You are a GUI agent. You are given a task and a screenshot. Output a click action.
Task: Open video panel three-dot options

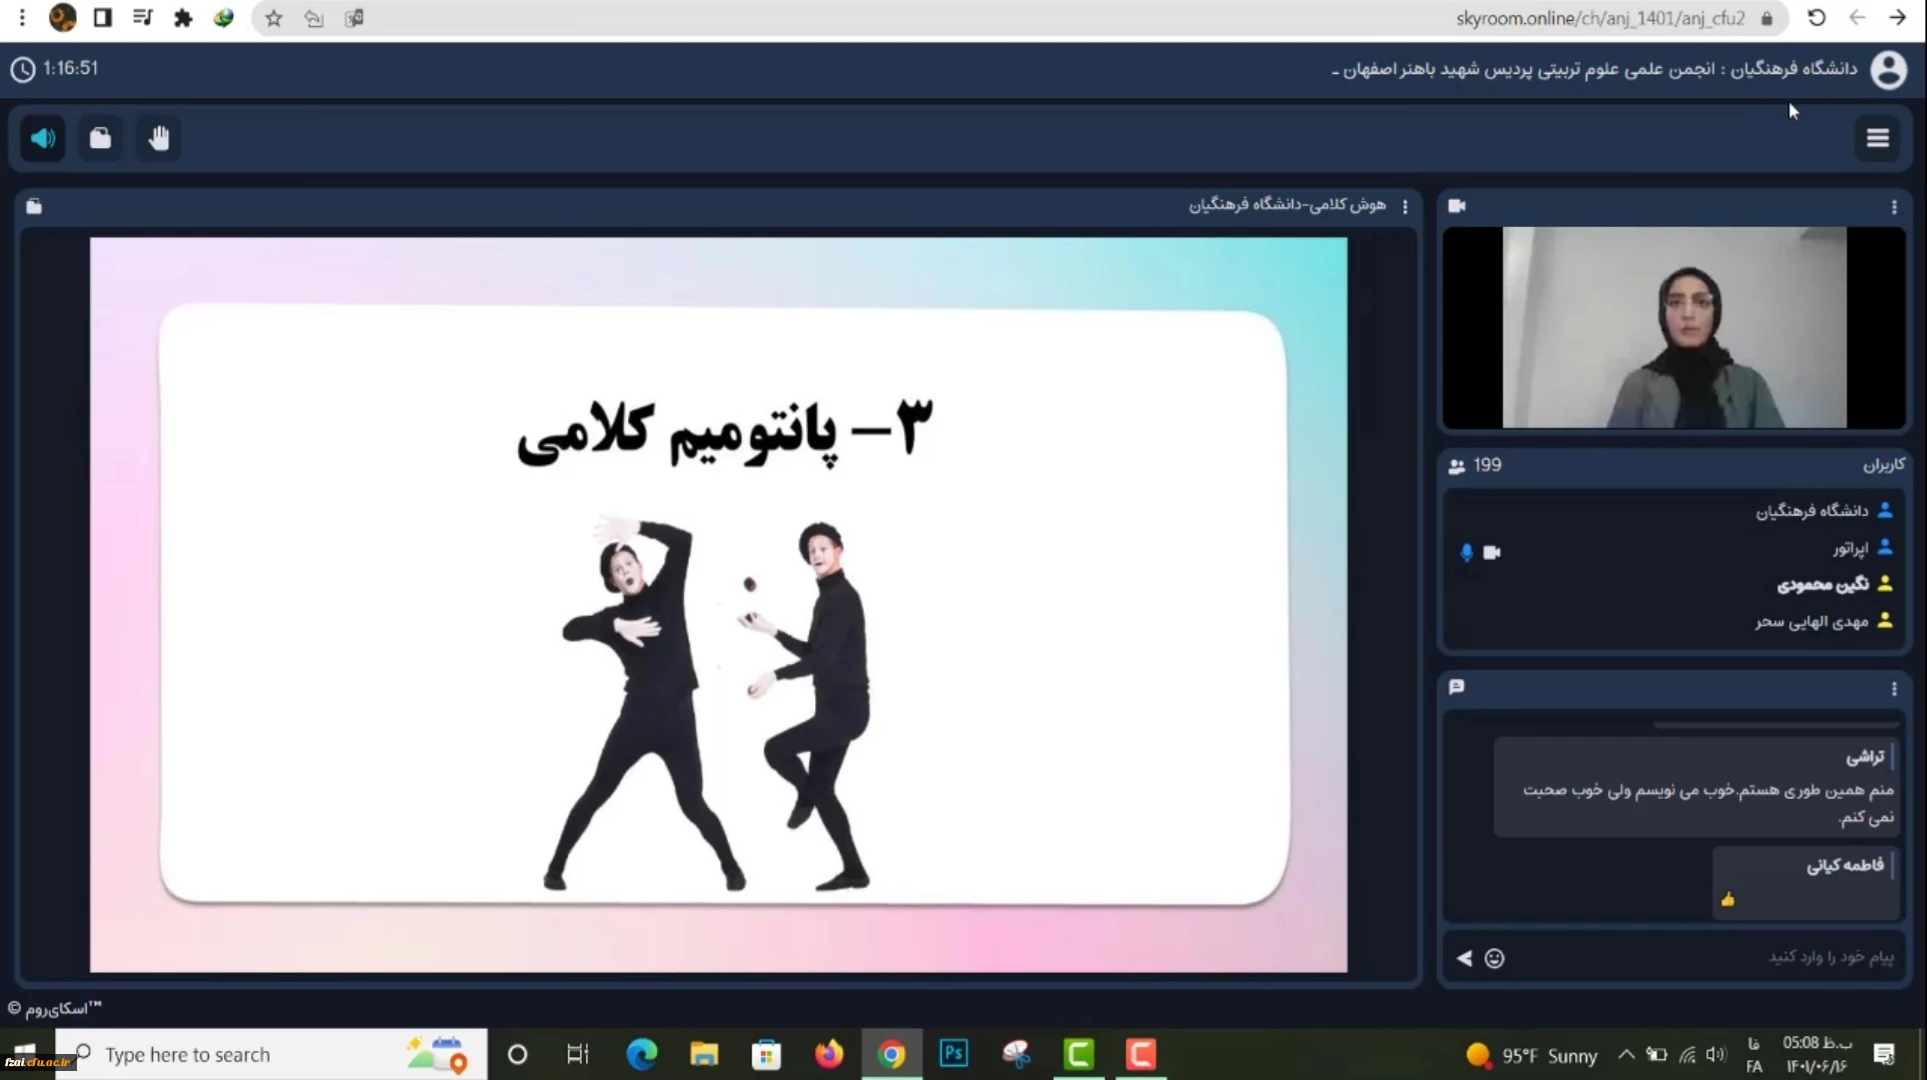1893,207
